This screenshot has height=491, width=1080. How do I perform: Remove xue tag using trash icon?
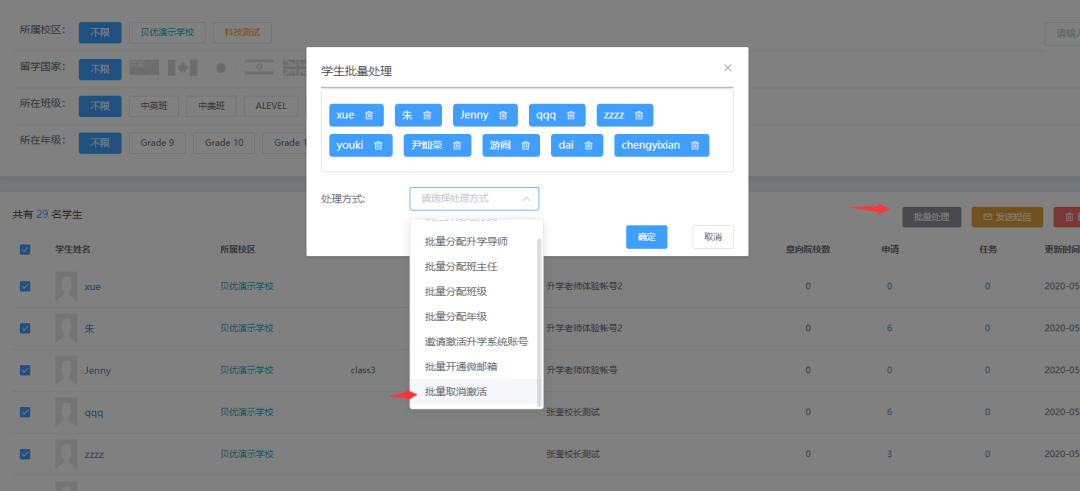[369, 116]
